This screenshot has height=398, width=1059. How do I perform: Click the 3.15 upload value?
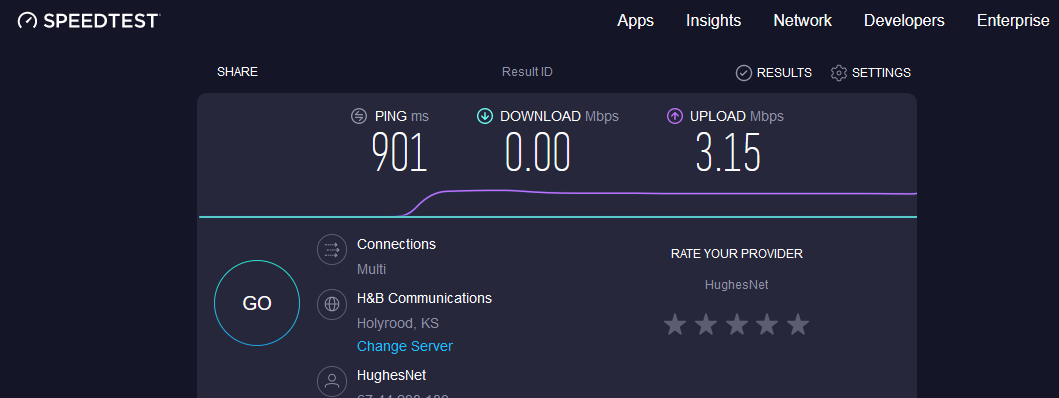(x=728, y=152)
